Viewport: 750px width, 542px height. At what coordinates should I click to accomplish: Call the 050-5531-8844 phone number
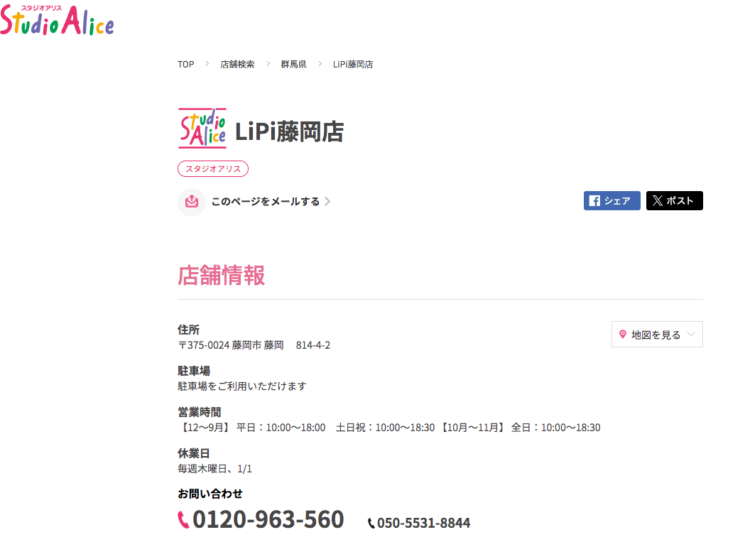pyautogui.click(x=423, y=523)
